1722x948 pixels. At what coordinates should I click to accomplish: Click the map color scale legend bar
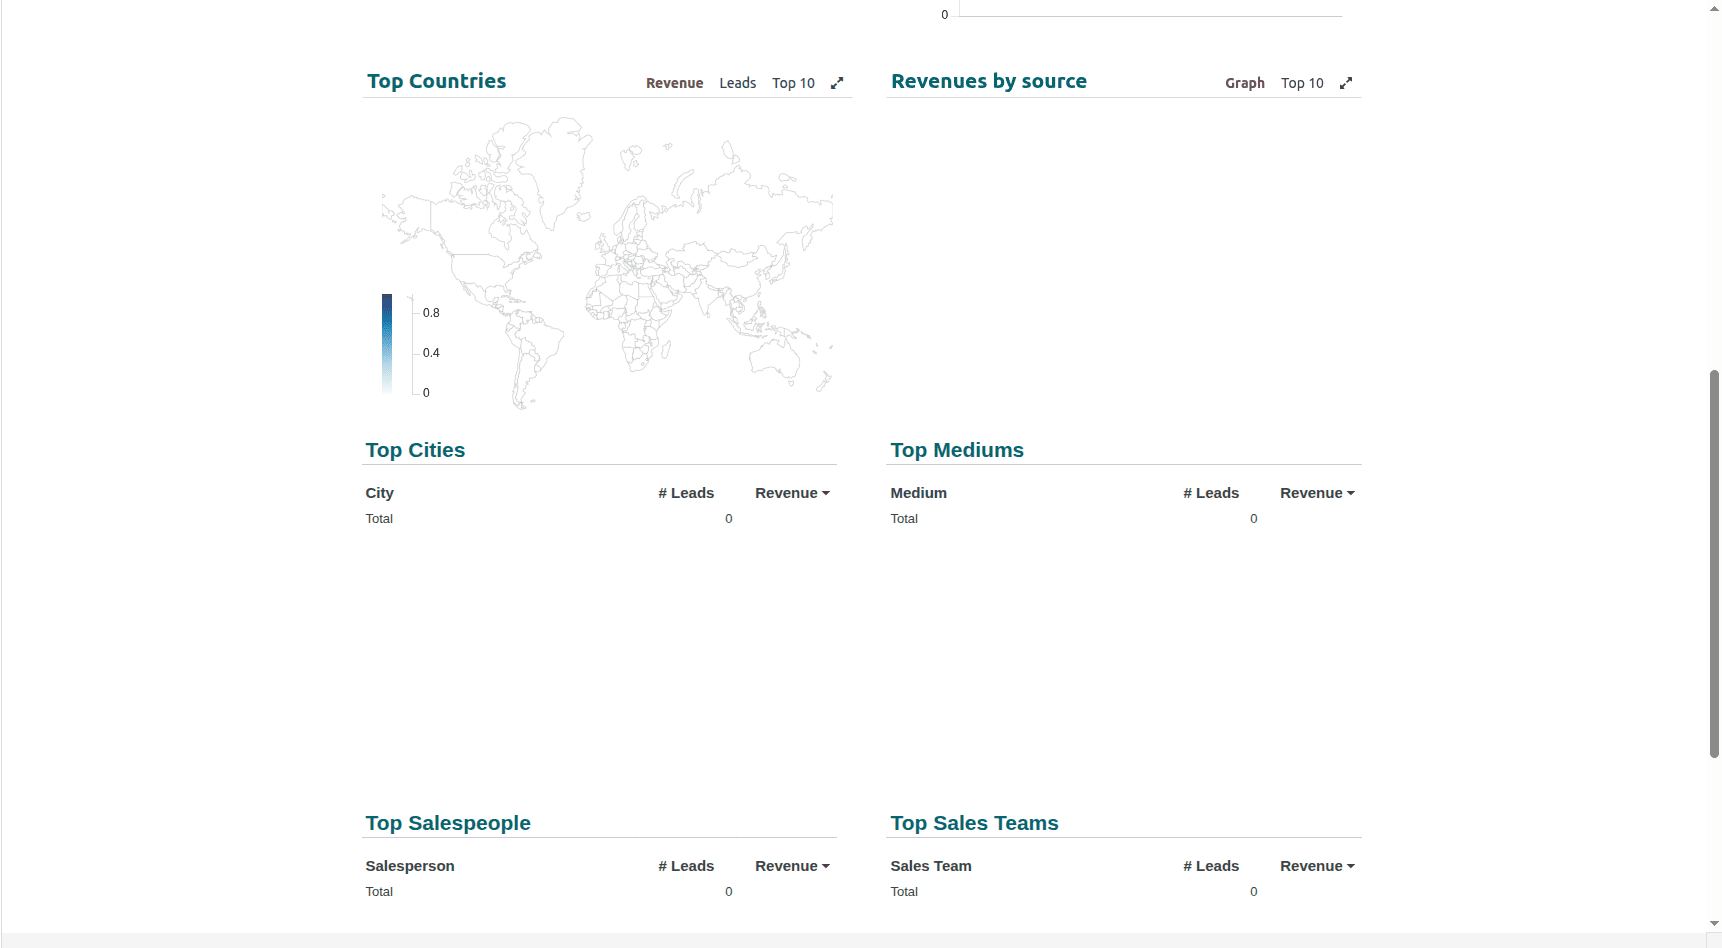click(387, 344)
